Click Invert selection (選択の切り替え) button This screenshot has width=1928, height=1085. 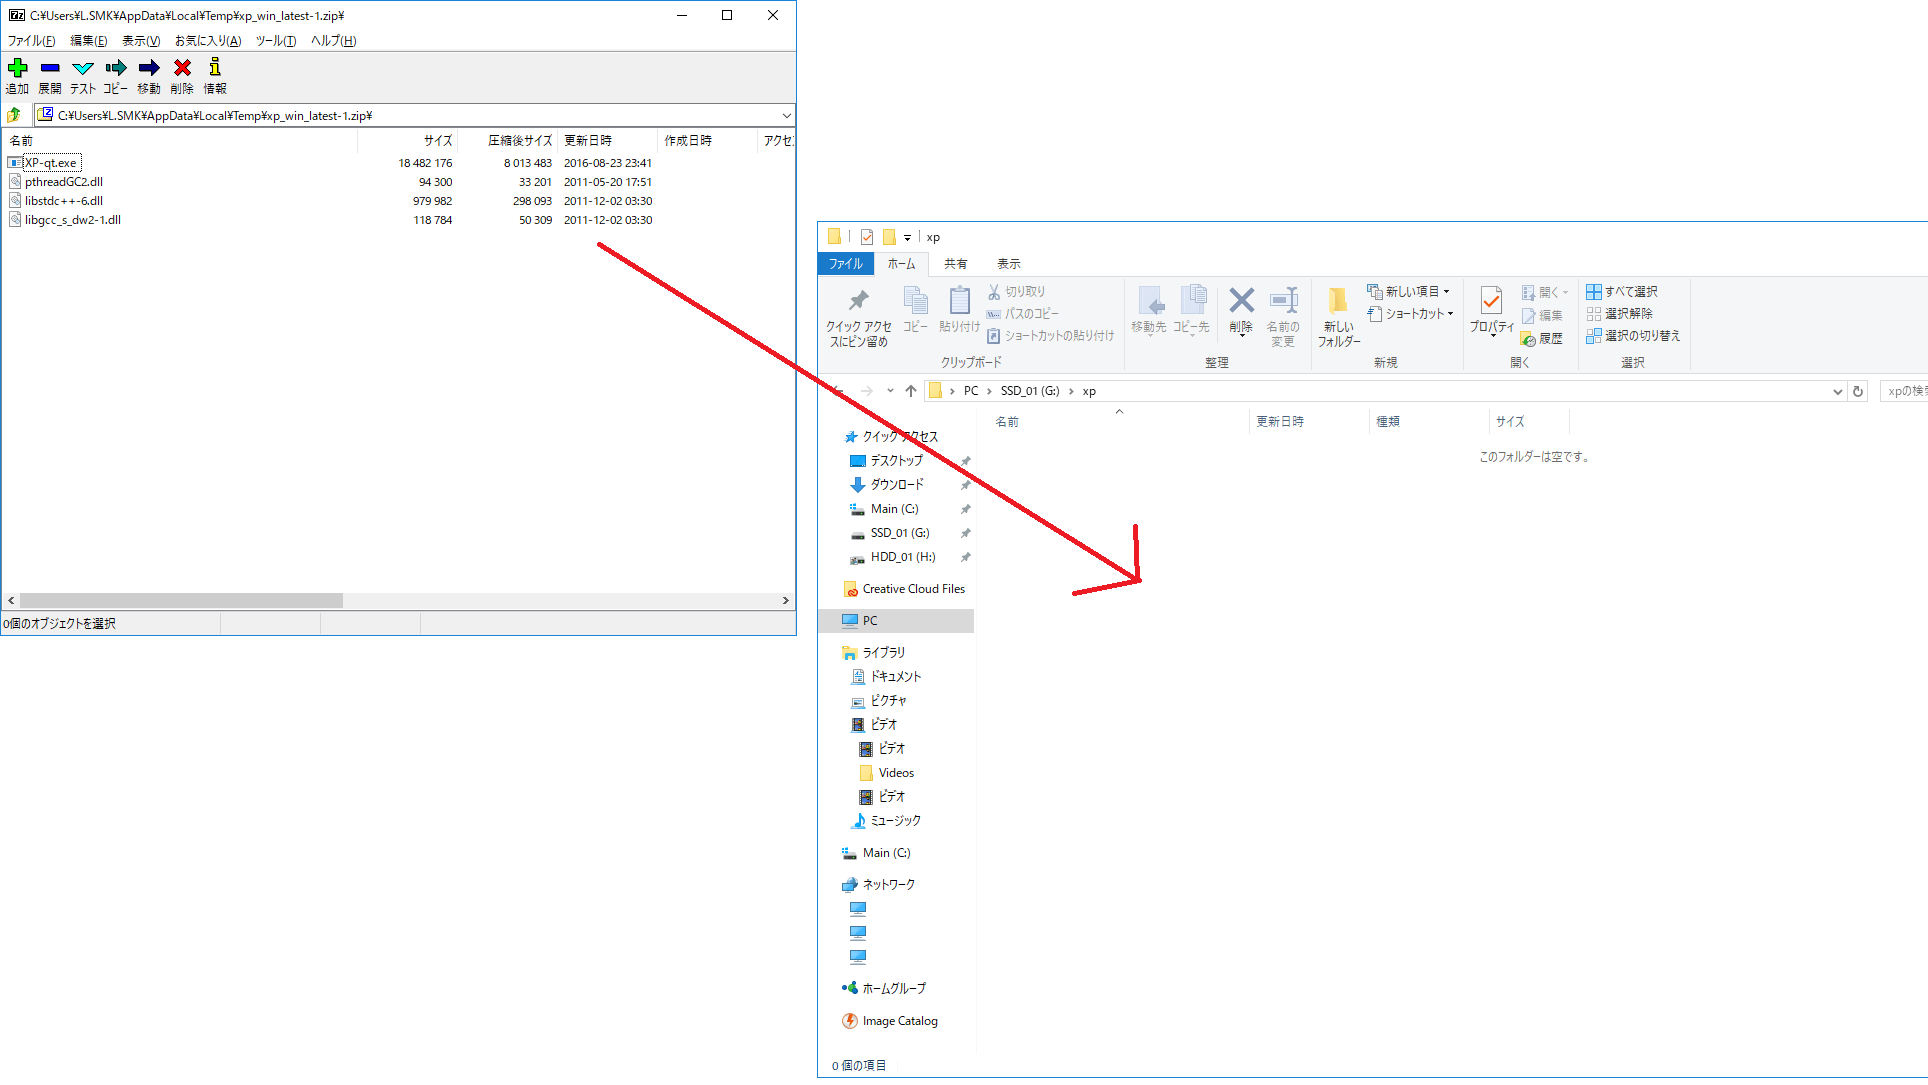tap(1633, 336)
